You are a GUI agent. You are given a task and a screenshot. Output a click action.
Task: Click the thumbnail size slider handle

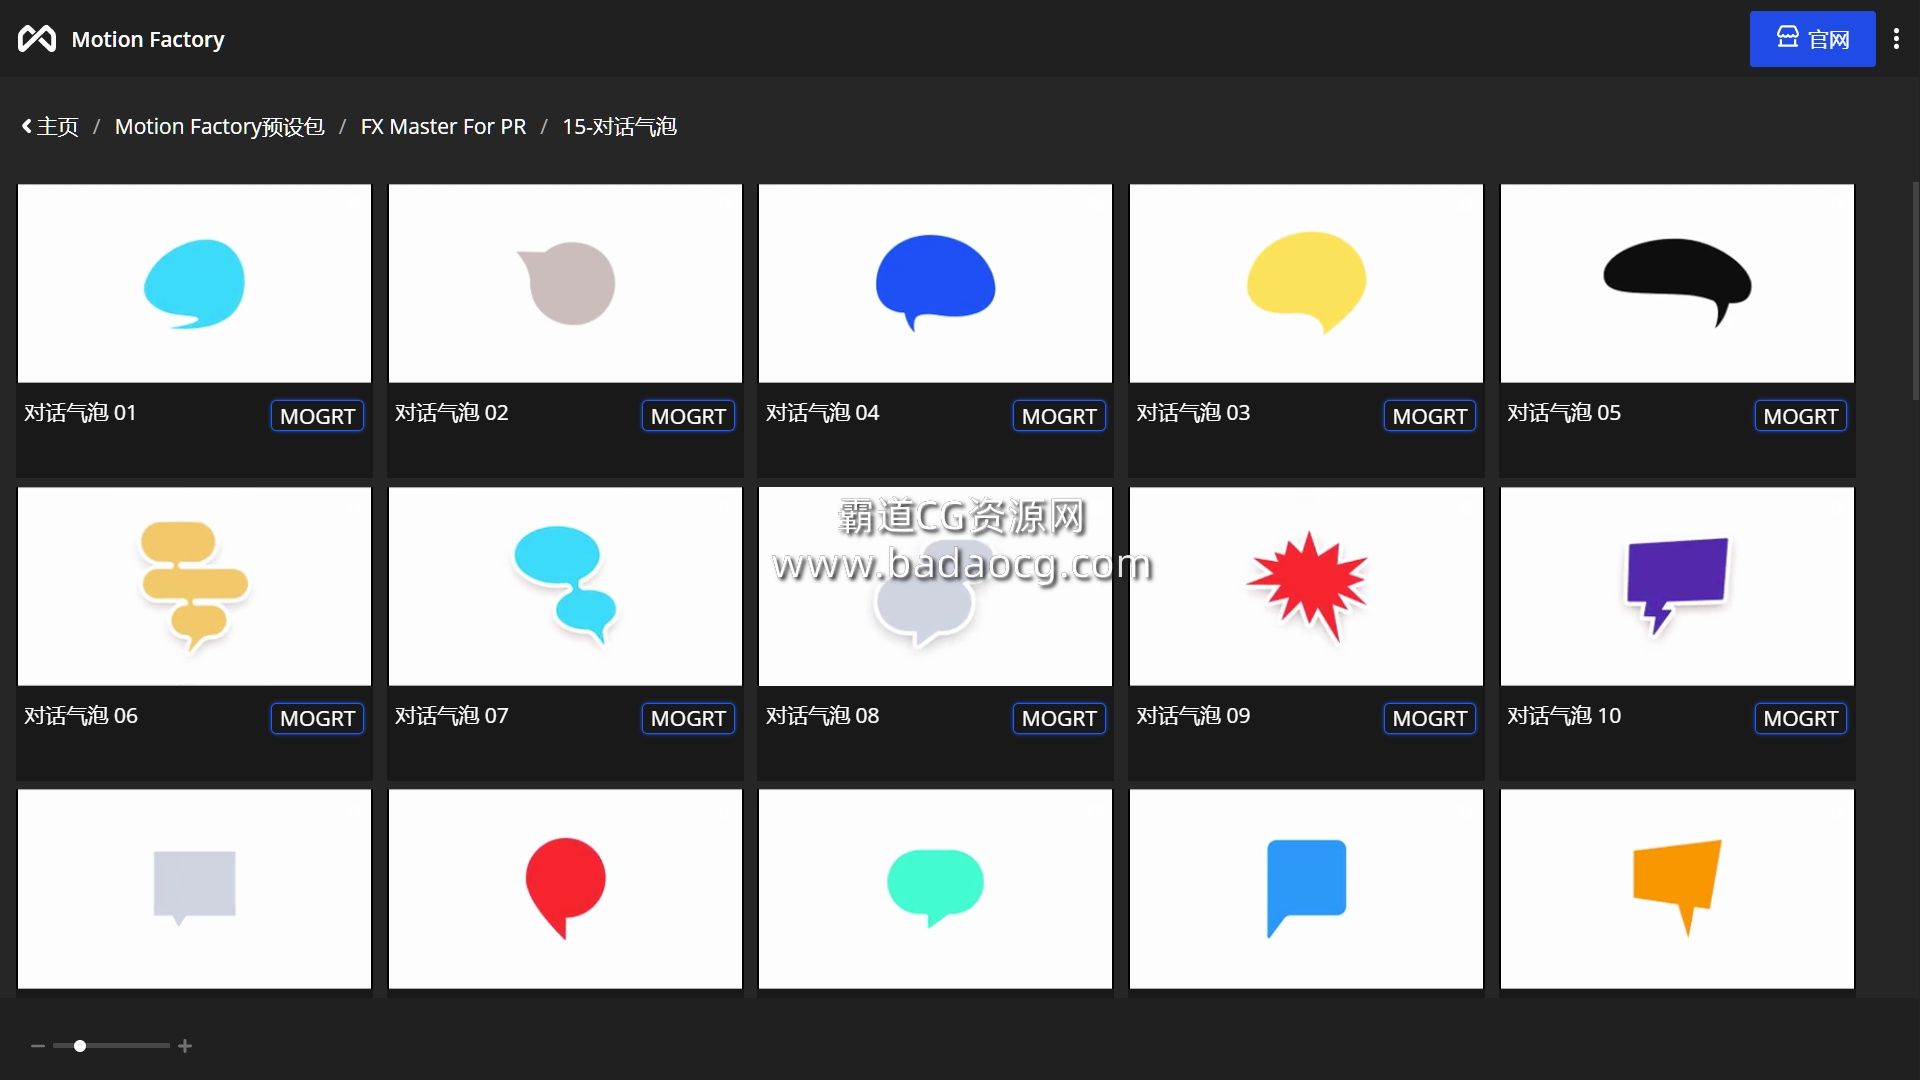(x=80, y=1046)
